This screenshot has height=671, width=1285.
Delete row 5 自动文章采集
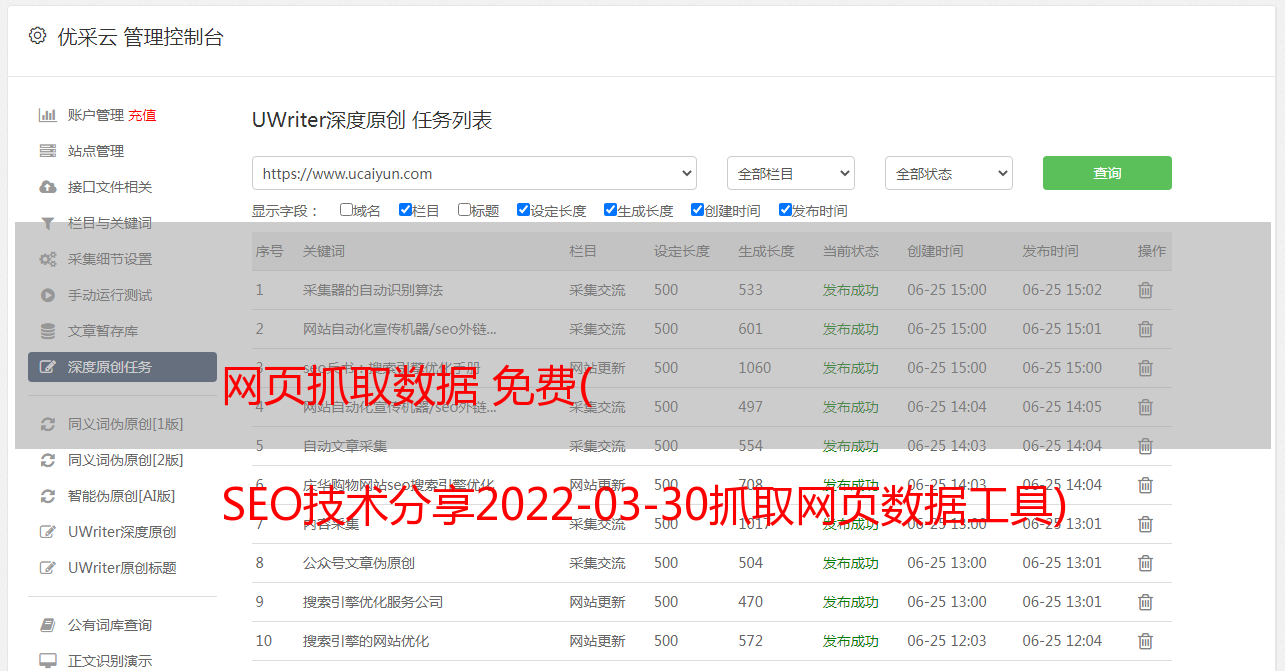pos(1146,446)
